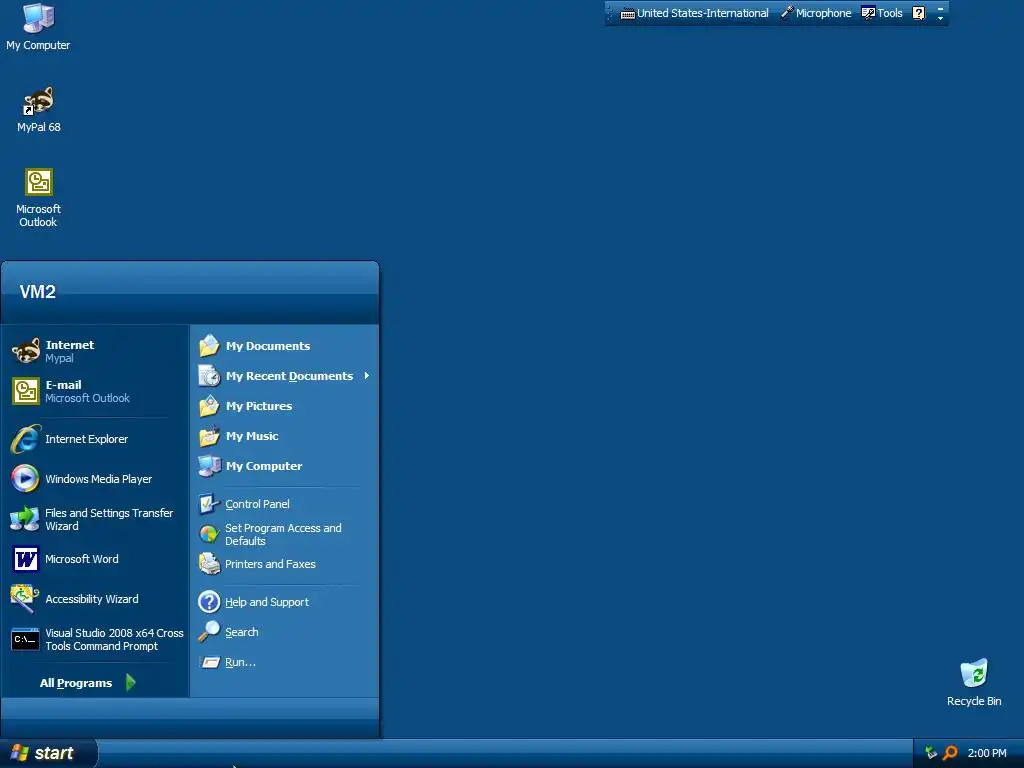Click language bar help button
The height and width of the screenshot is (768, 1024).
918,13
